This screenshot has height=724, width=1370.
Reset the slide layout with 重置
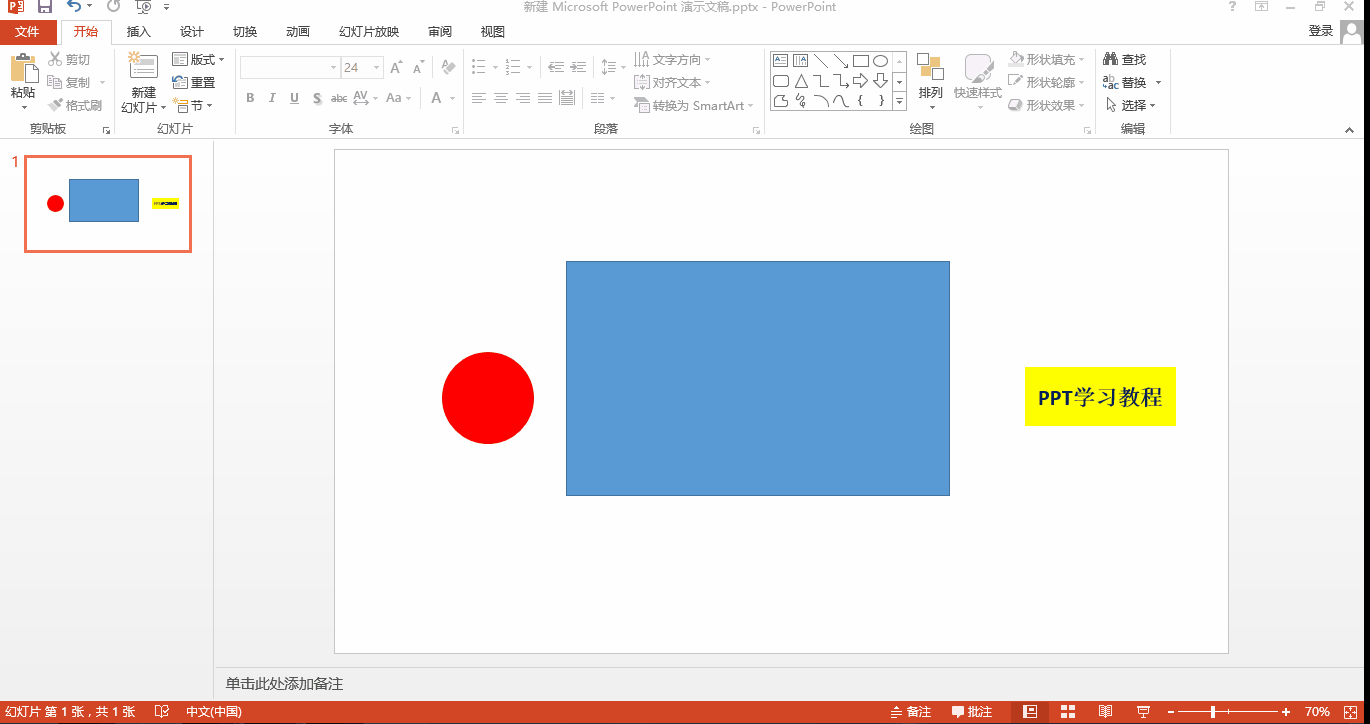194,83
